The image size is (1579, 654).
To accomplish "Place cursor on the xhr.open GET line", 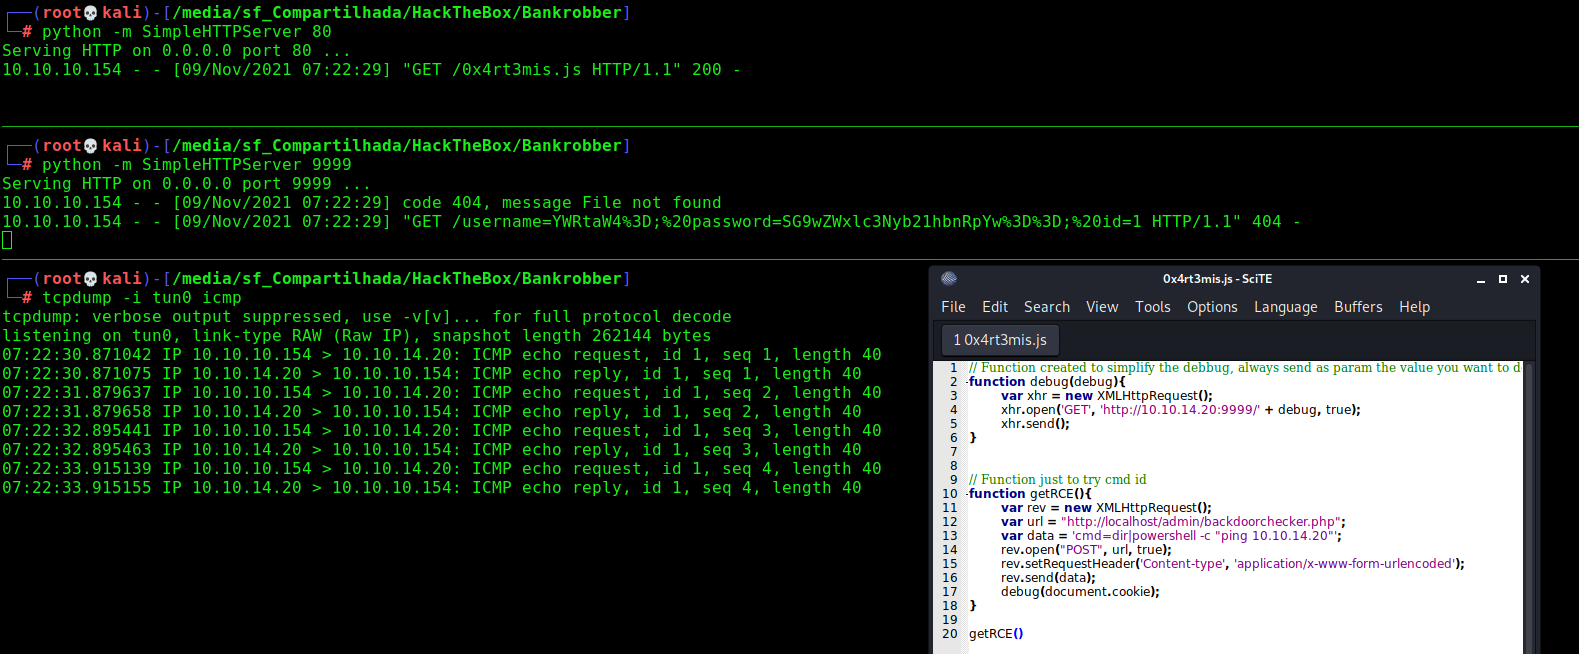I will [x=1180, y=410].
